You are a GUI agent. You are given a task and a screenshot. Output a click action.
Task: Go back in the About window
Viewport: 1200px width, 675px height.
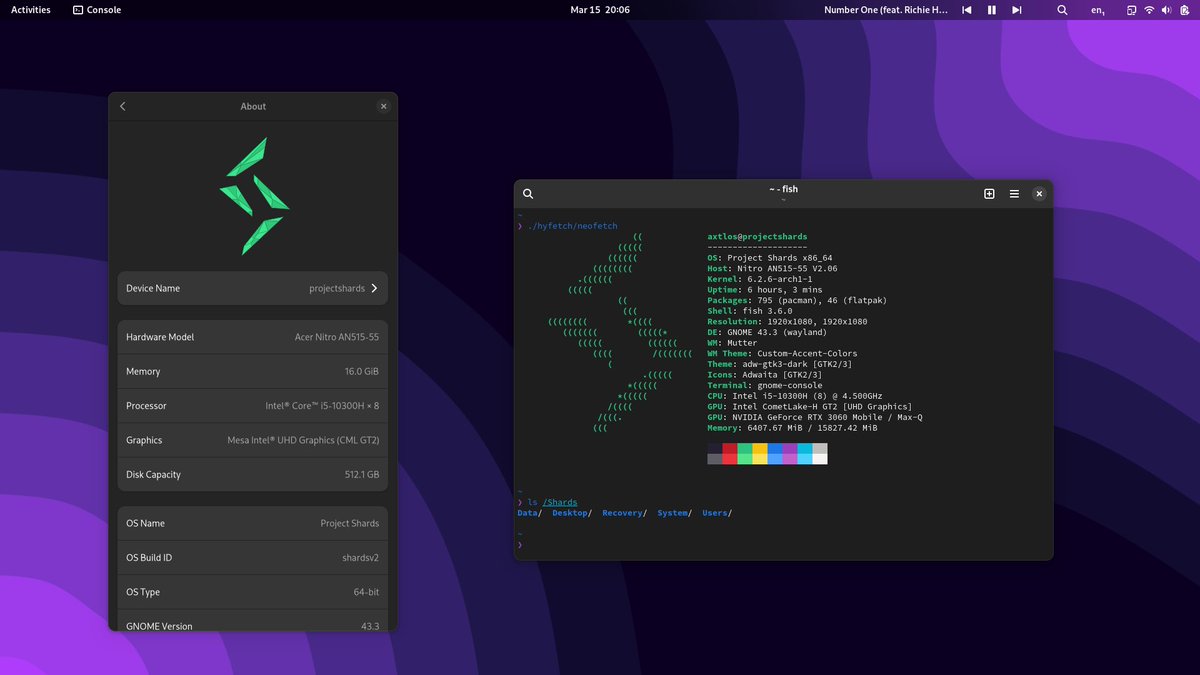coord(123,106)
